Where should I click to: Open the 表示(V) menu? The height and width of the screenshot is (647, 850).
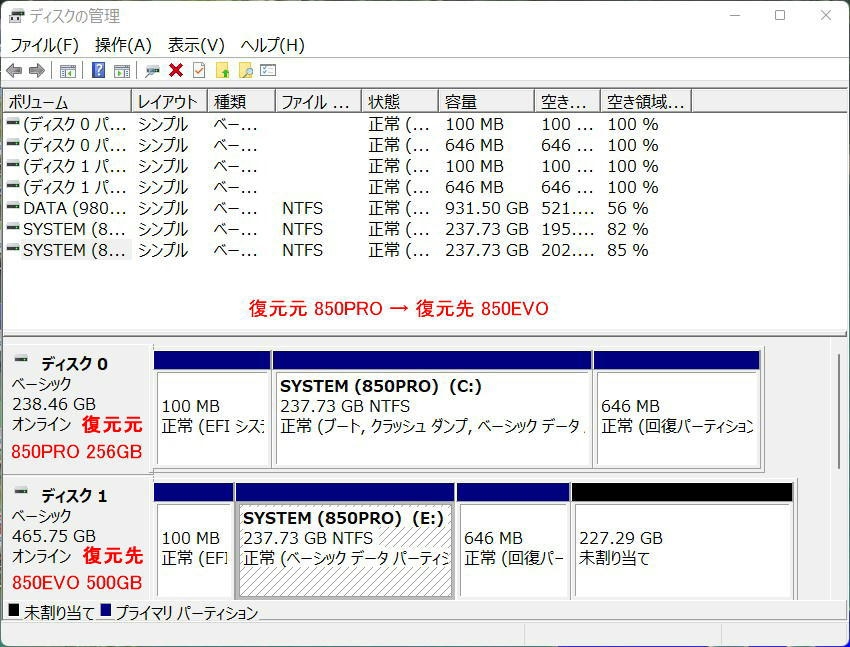click(196, 45)
